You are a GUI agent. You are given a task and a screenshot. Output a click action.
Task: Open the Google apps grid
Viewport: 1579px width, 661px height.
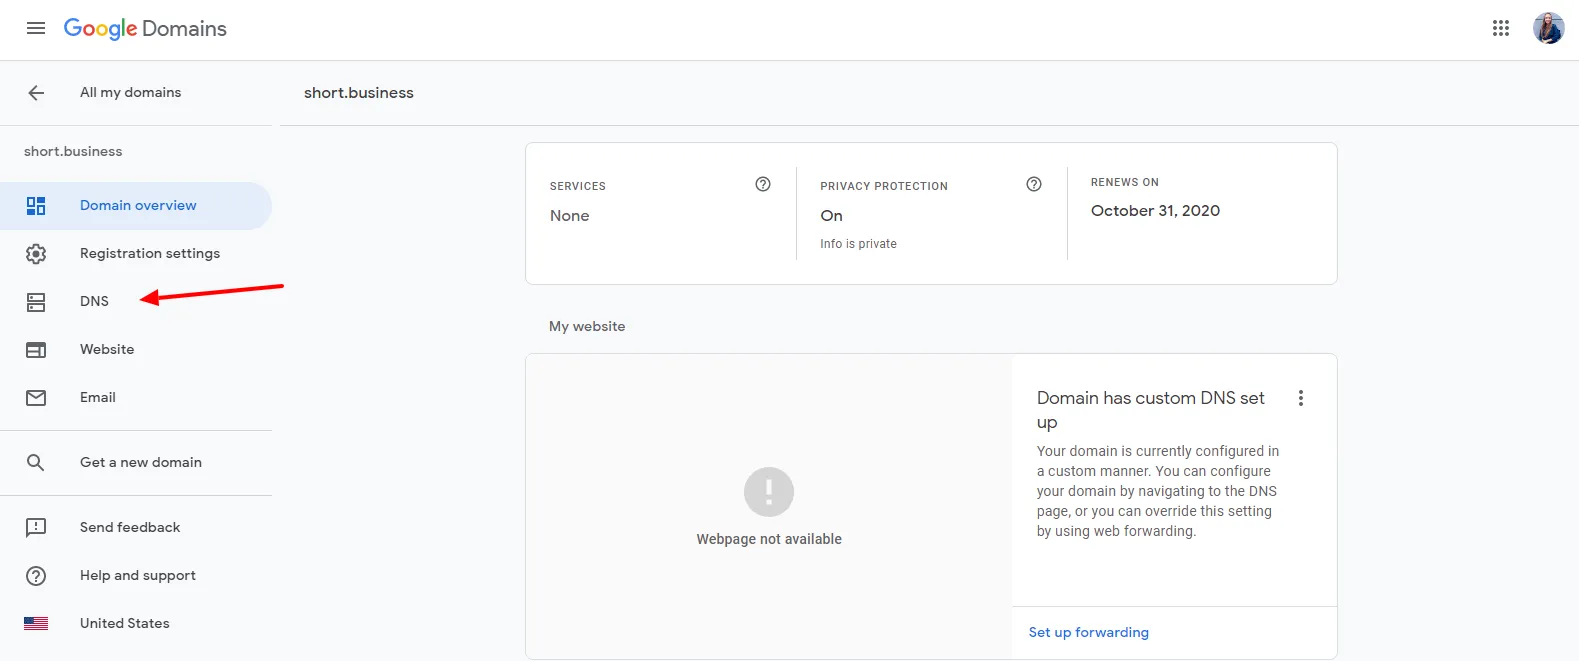tap(1501, 28)
